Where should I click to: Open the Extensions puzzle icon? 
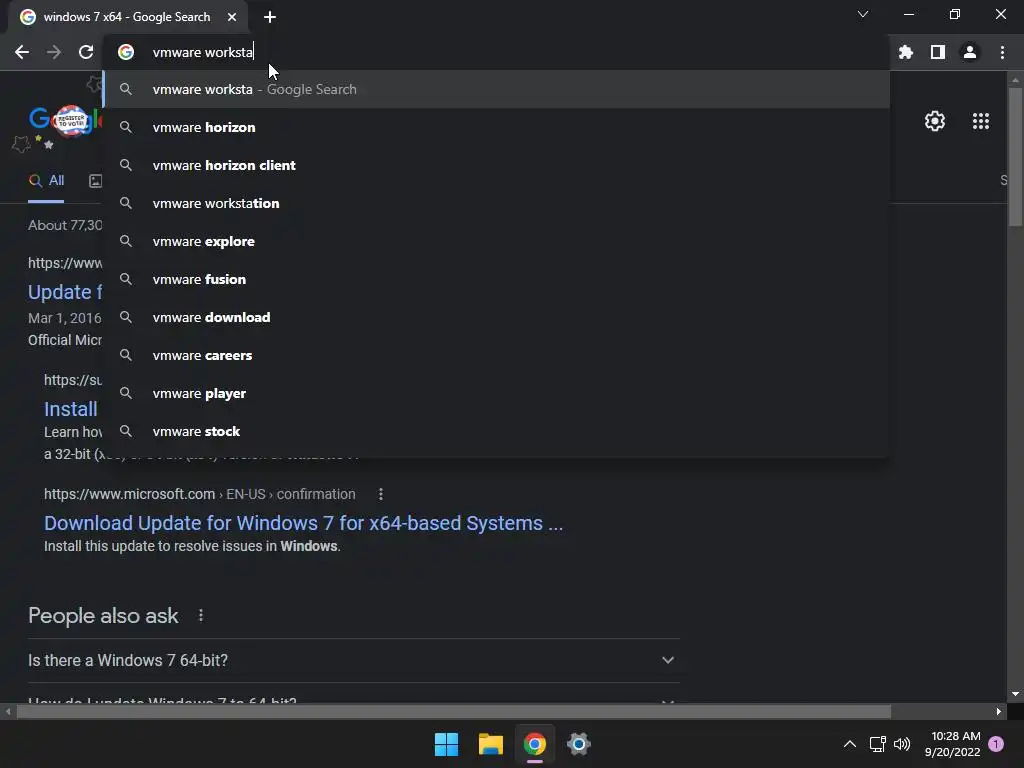point(906,52)
